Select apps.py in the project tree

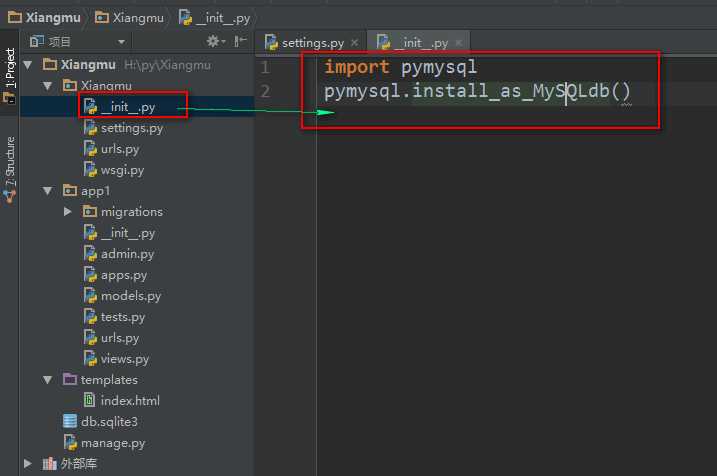137,275
